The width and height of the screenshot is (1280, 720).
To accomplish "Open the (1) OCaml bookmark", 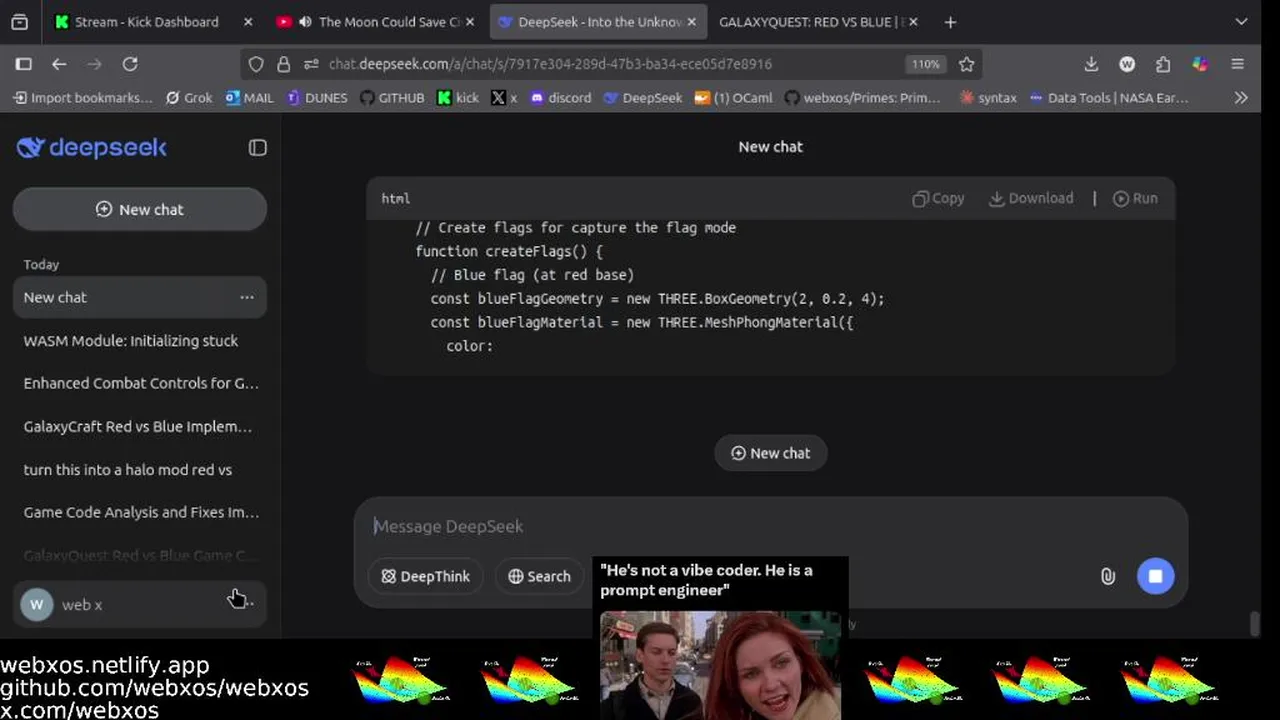I will [733, 98].
